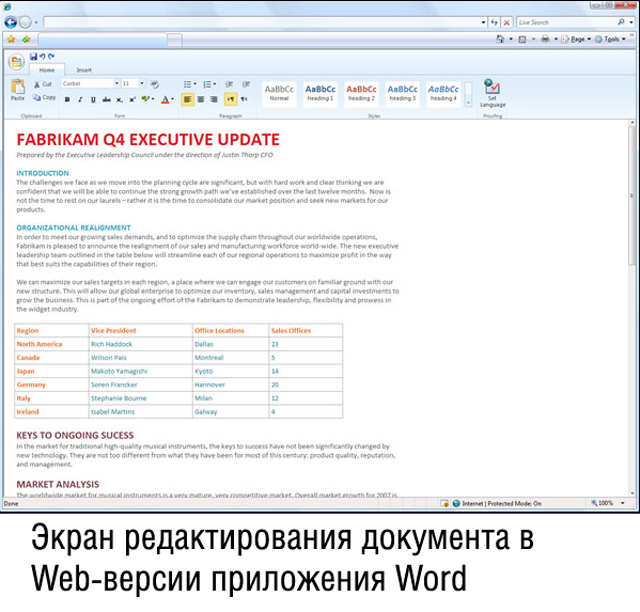Print with the browser printer icon
The width and height of the screenshot is (640, 612).
[545, 39]
